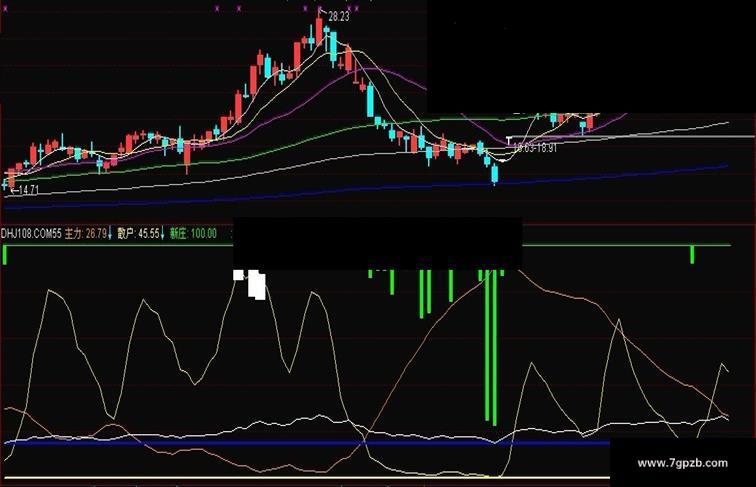
Task: Click the down arrow after 主力 26.79
Action: [x=110, y=234]
